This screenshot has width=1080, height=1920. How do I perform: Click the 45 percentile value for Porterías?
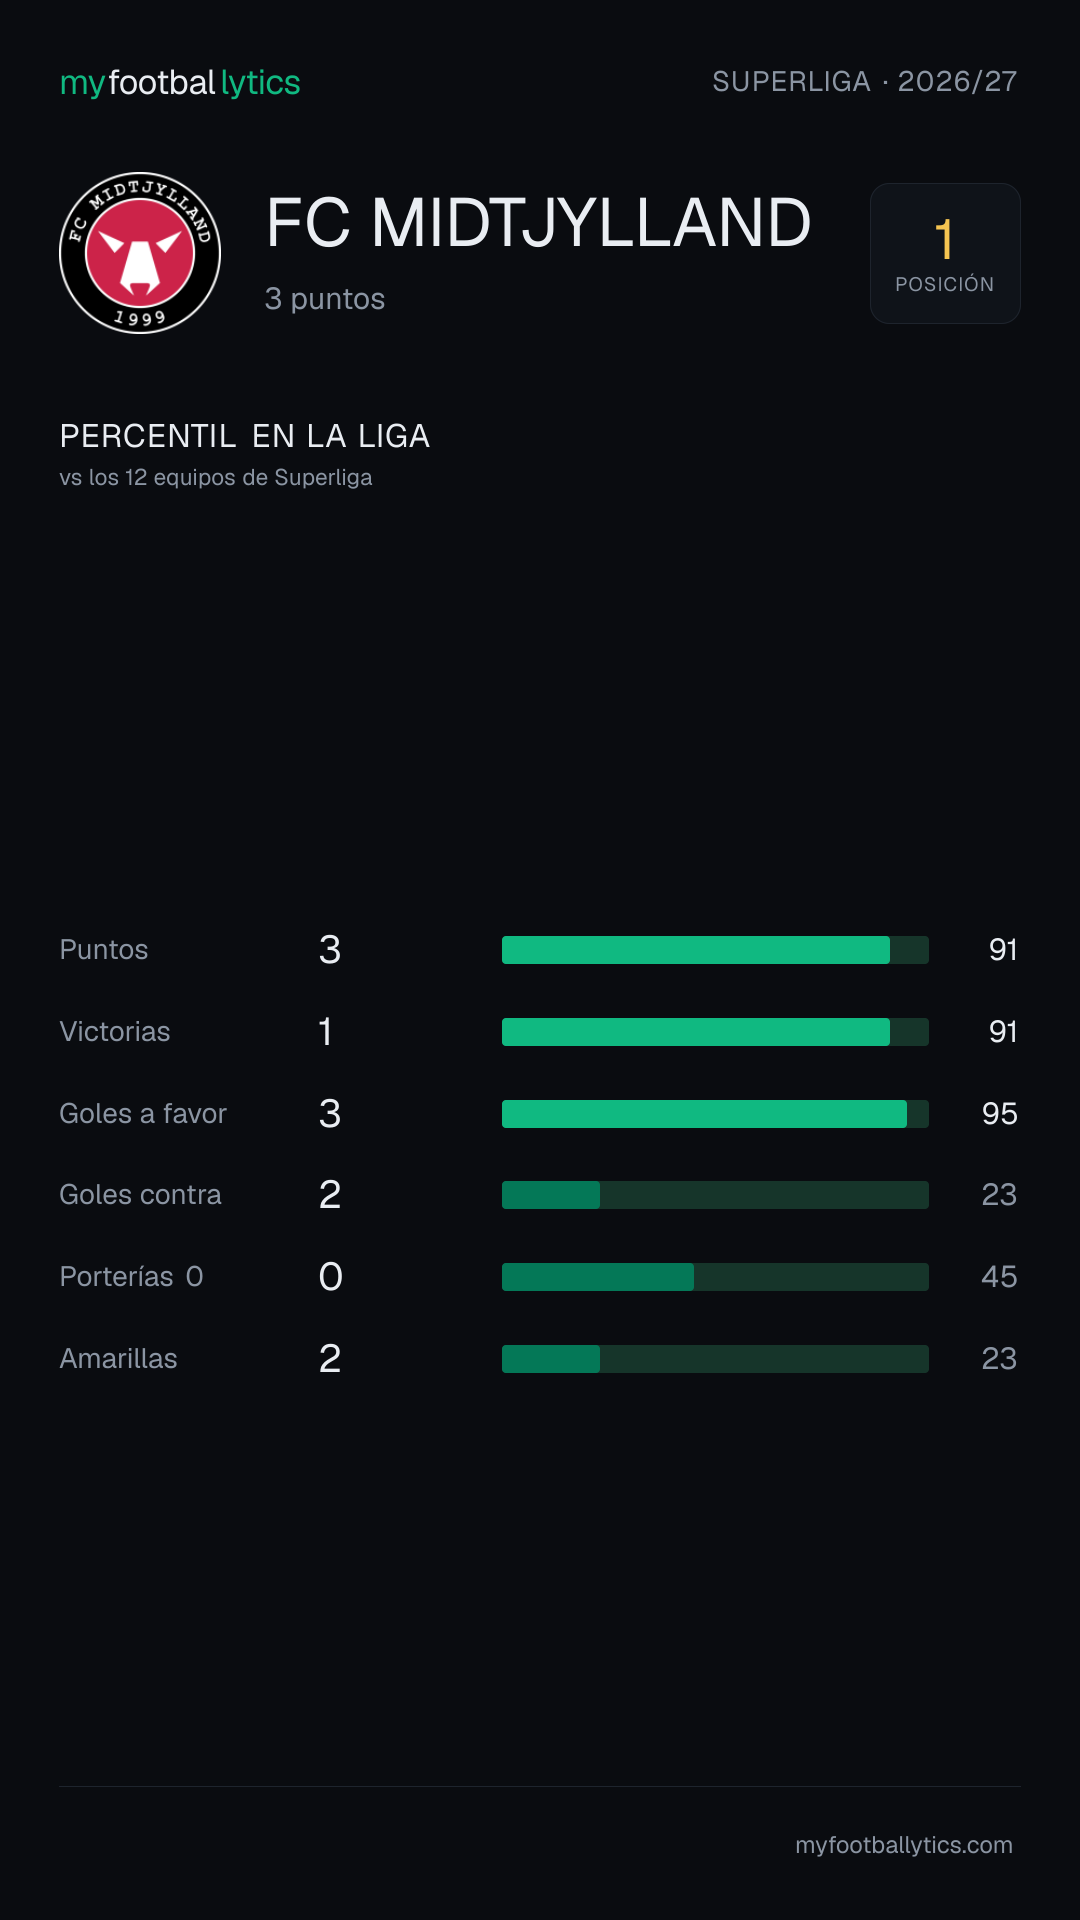(x=999, y=1277)
